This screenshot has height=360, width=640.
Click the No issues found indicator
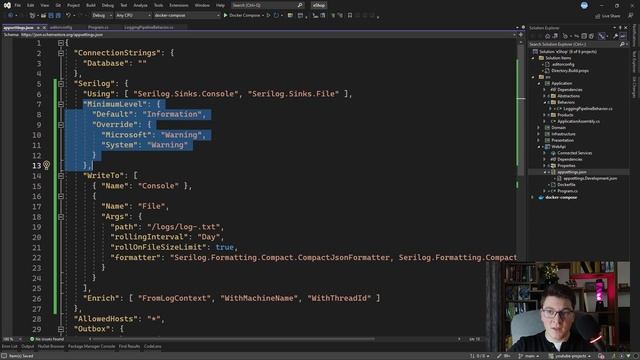tap(47, 339)
